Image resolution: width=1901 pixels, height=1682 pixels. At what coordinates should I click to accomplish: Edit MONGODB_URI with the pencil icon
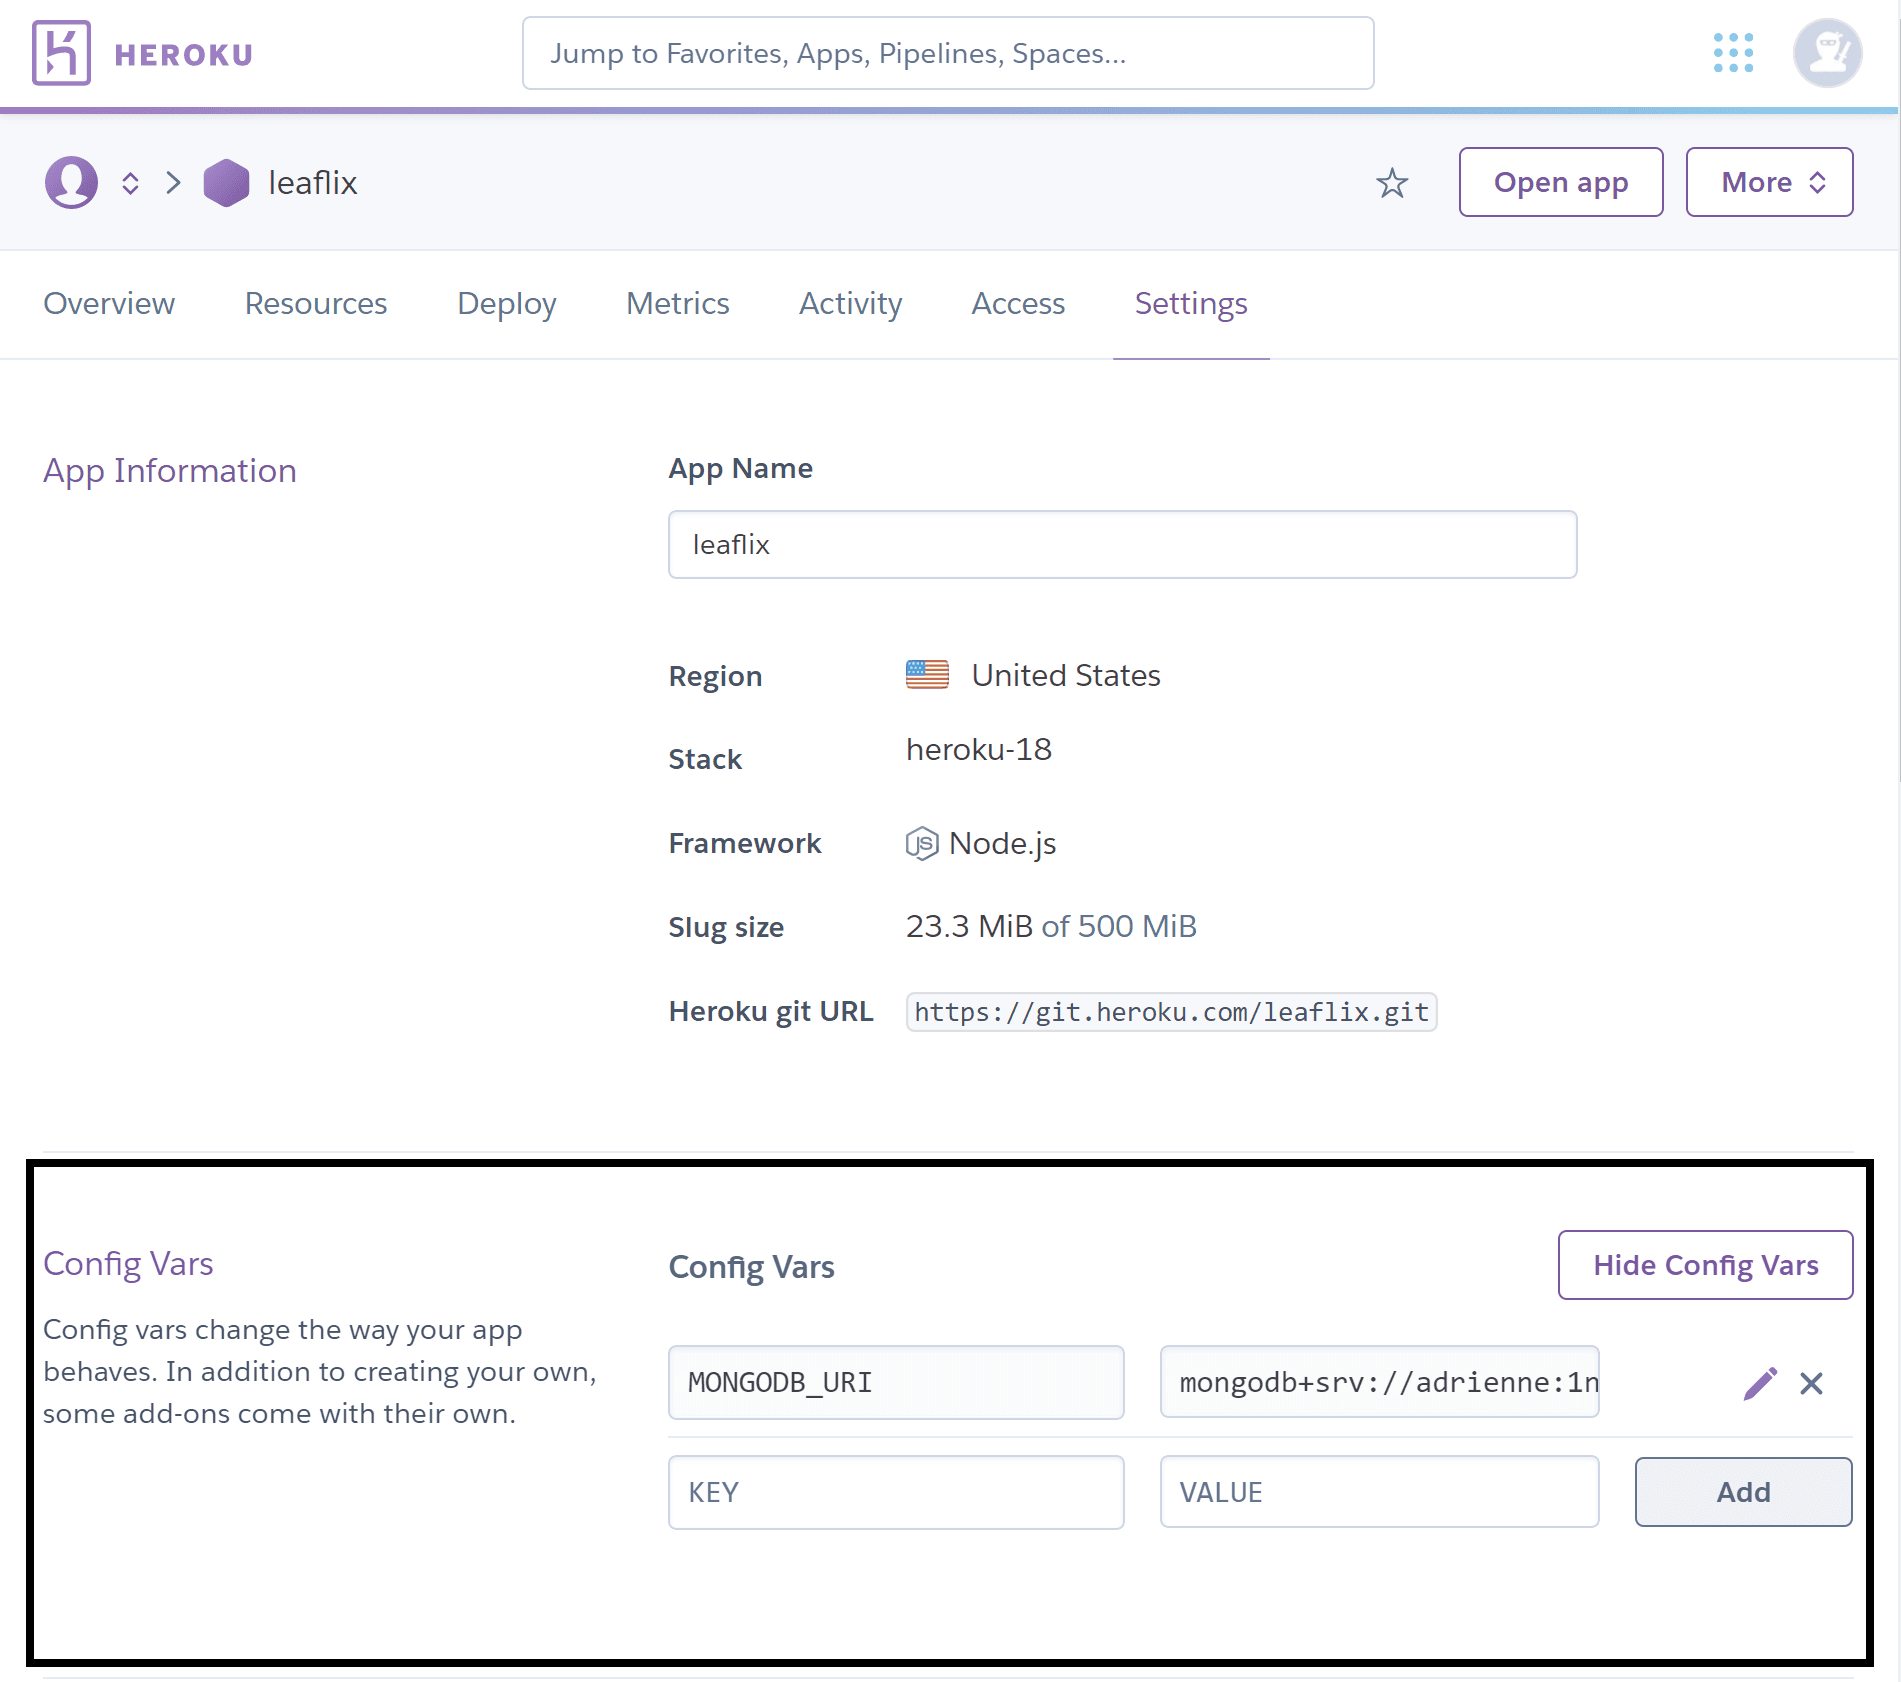coord(1759,1384)
